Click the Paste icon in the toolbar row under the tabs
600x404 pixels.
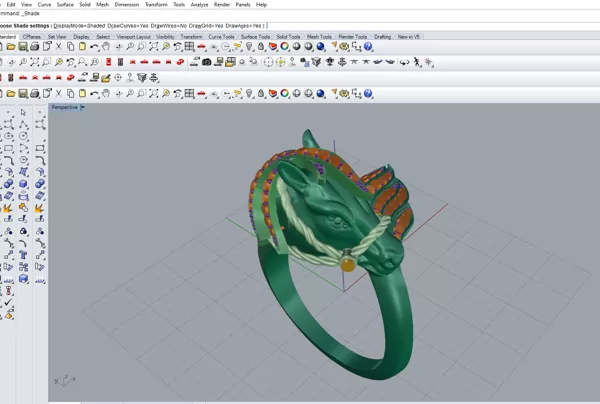pos(82,47)
